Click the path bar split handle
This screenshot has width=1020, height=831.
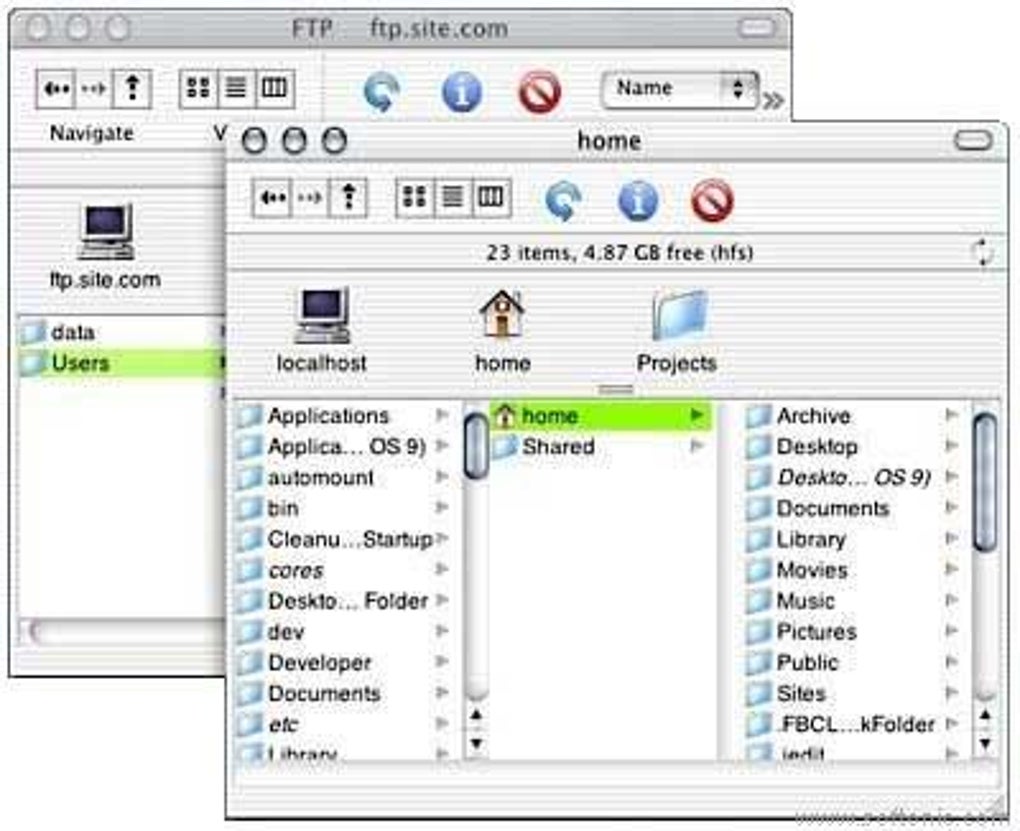pyautogui.click(x=615, y=390)
